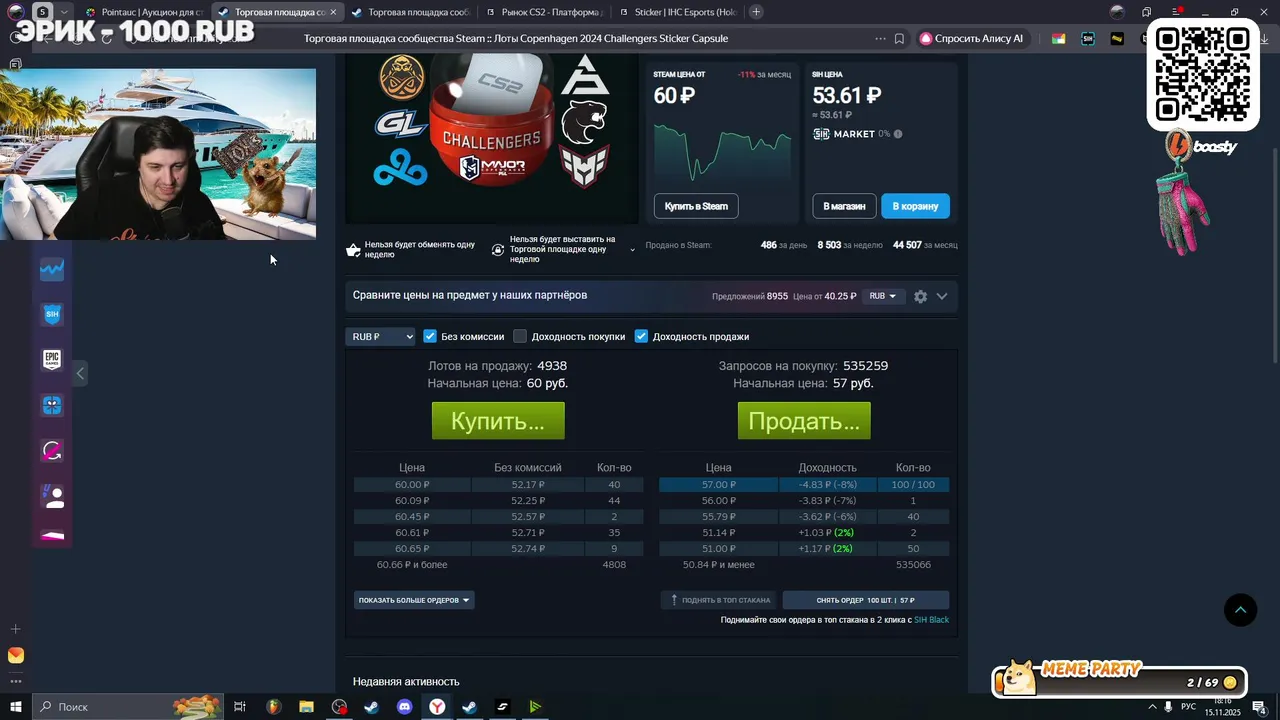1280x720 pixels.
Task: Close the active 'Торговая площадка' tab
Action: [333, 12]
